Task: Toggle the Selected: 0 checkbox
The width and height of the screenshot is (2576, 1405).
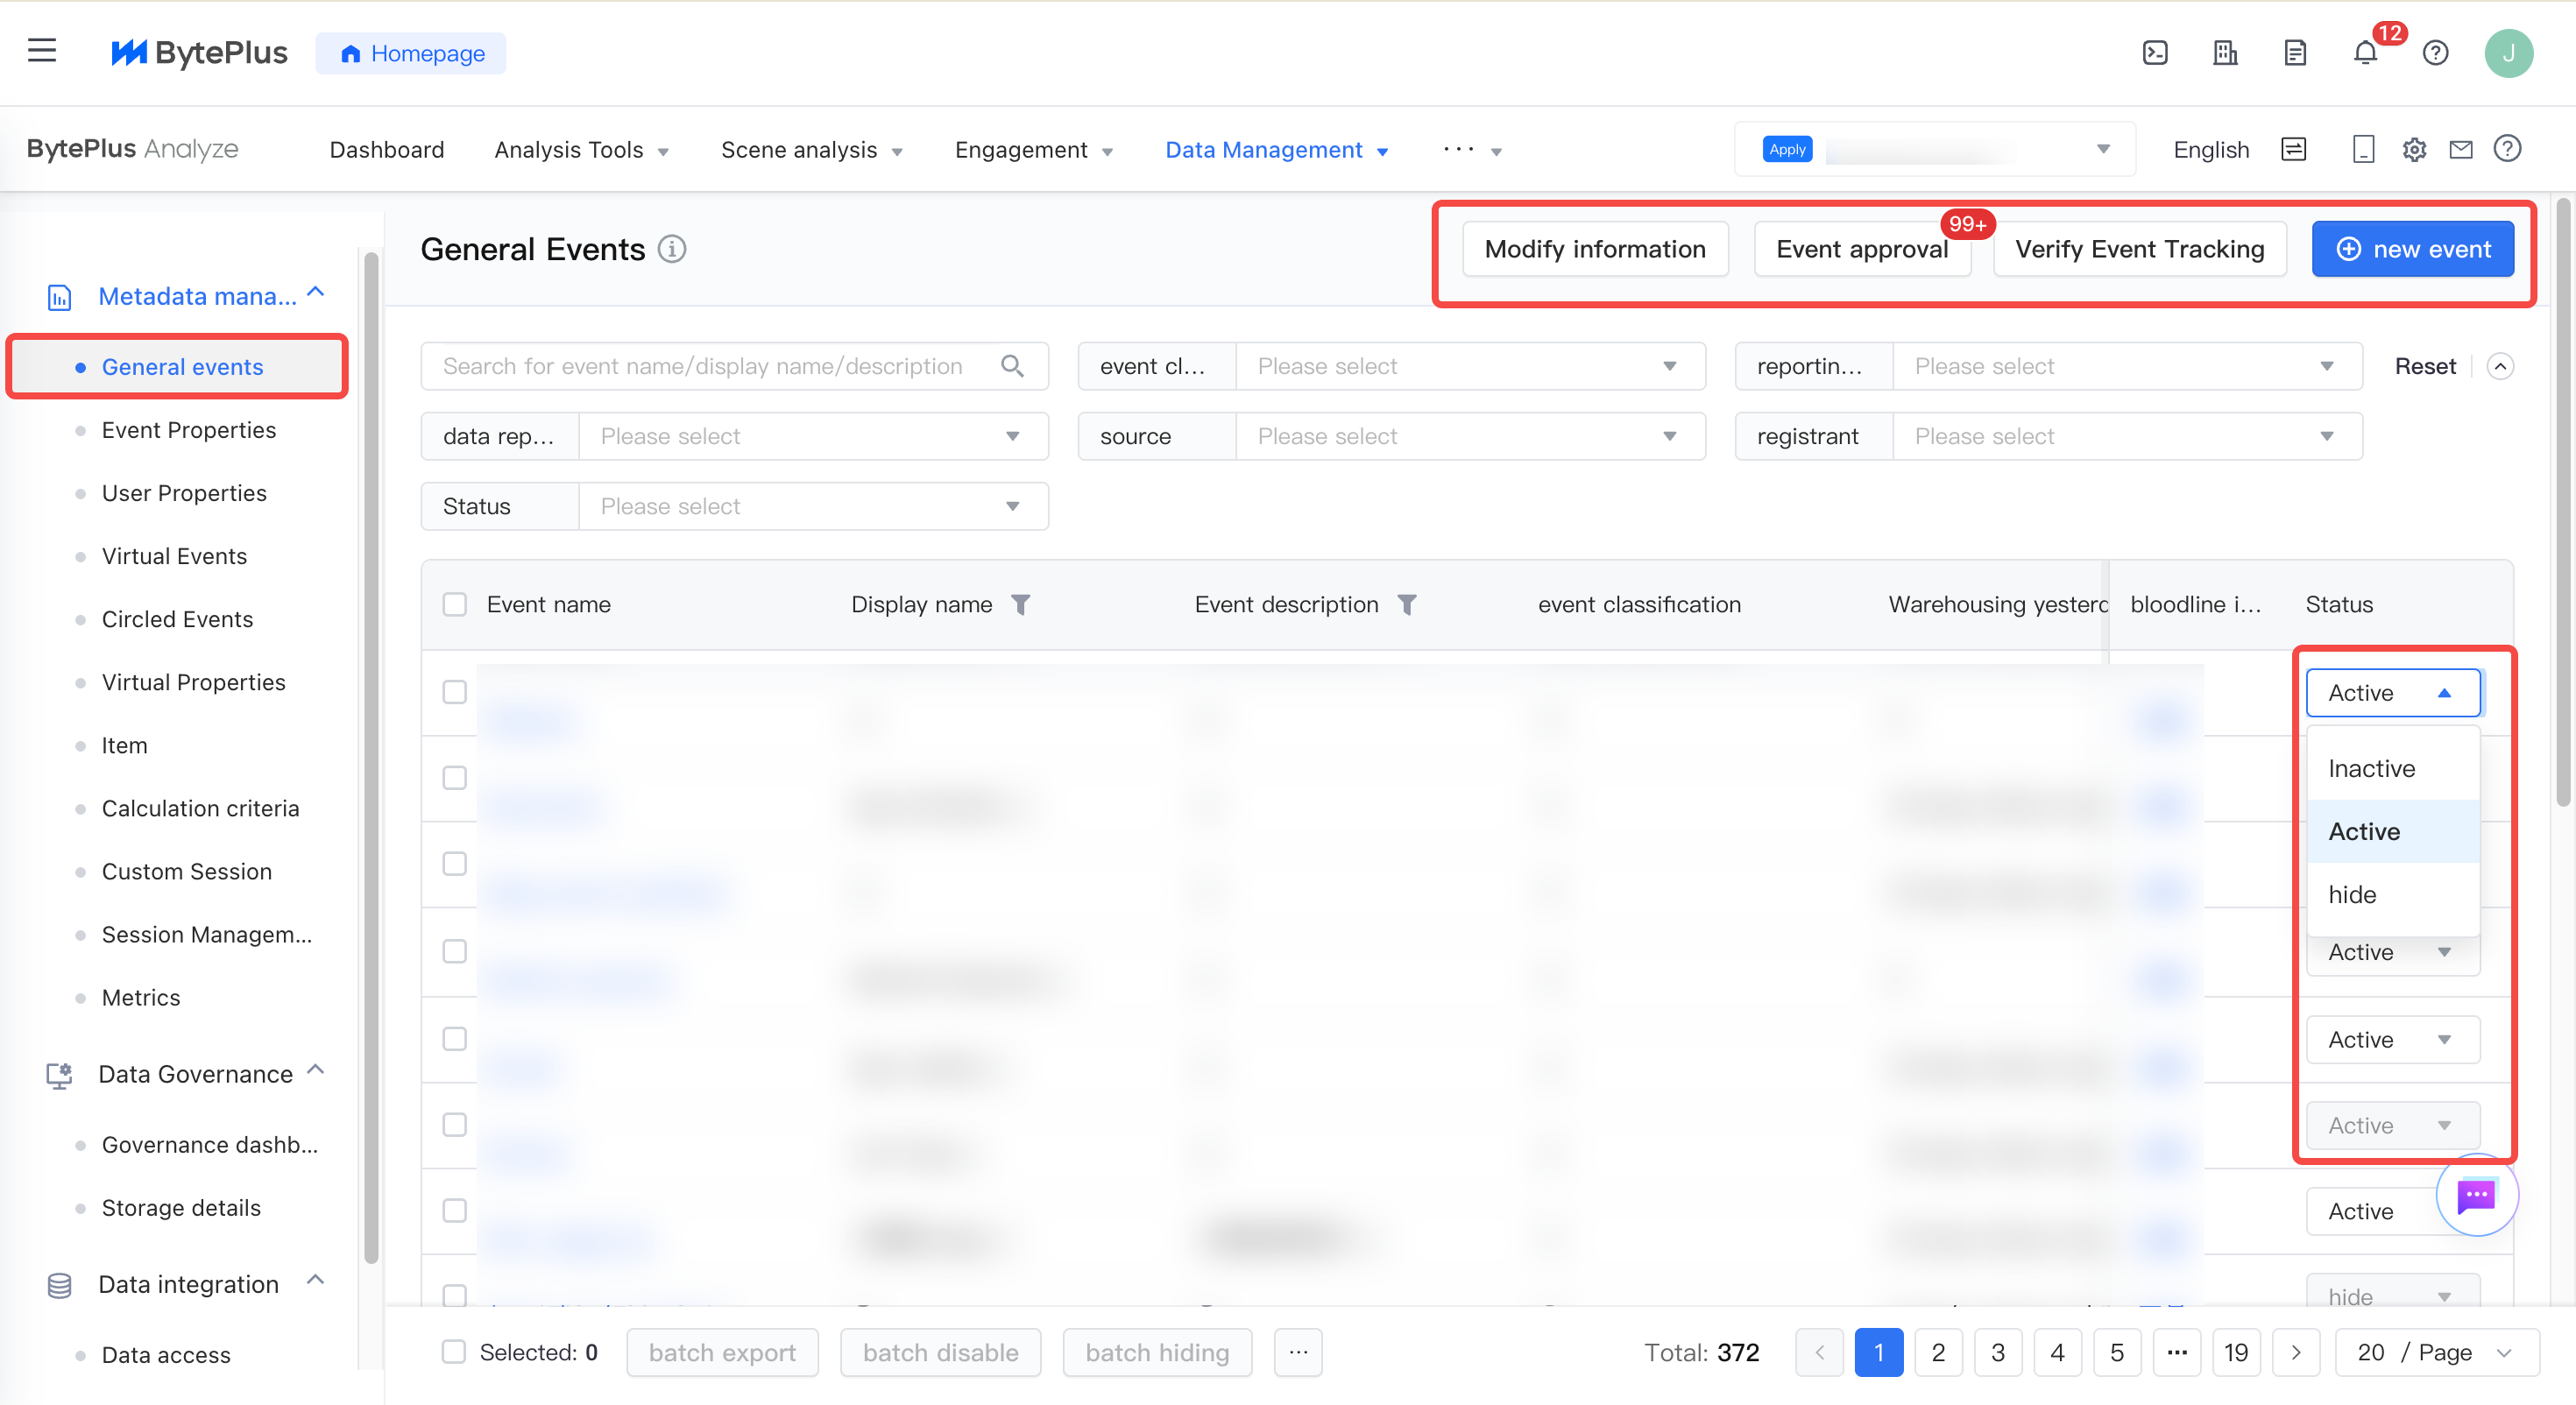Action: point(454,1352)
